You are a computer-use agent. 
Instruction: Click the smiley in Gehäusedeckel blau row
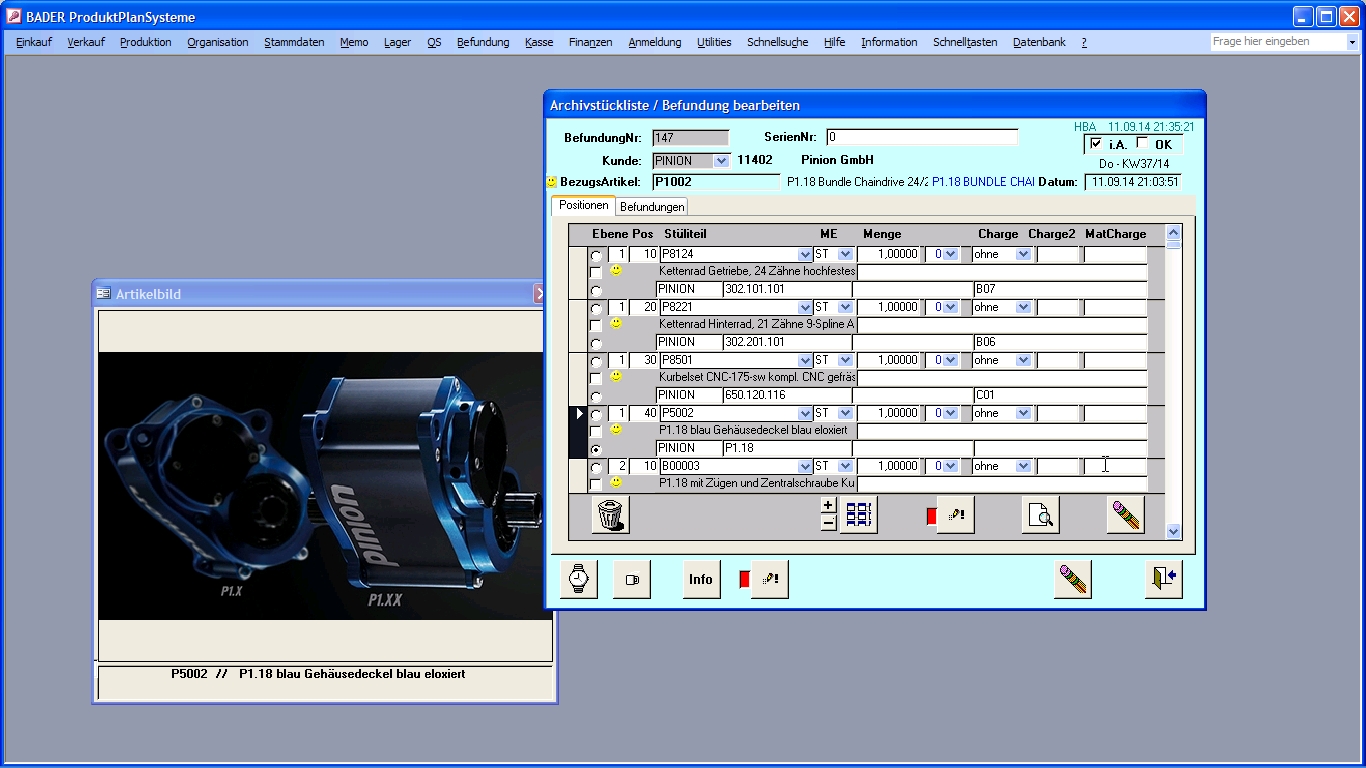(616, 430)
